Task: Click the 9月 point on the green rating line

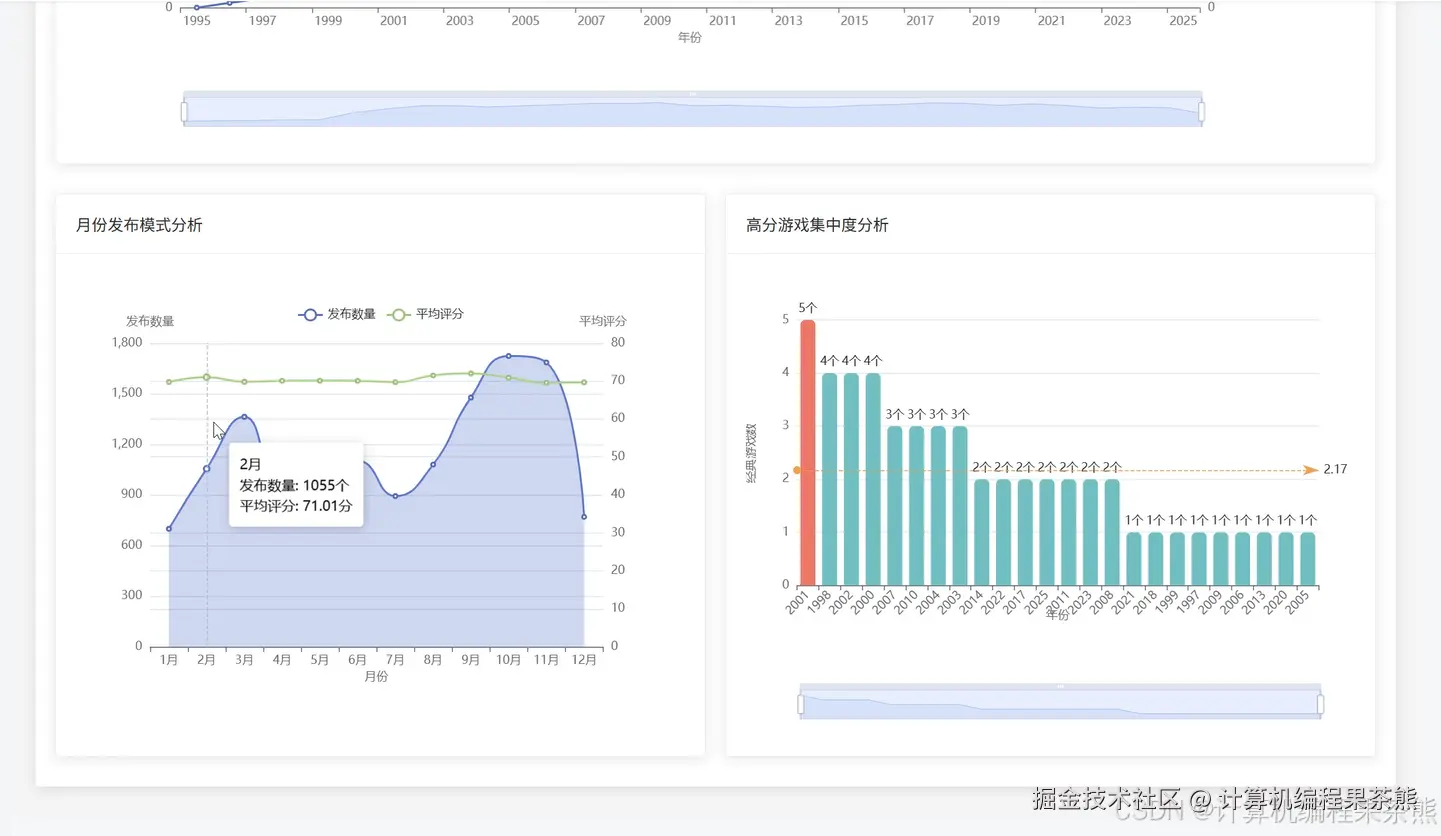Action: click(x=471, y=374)
